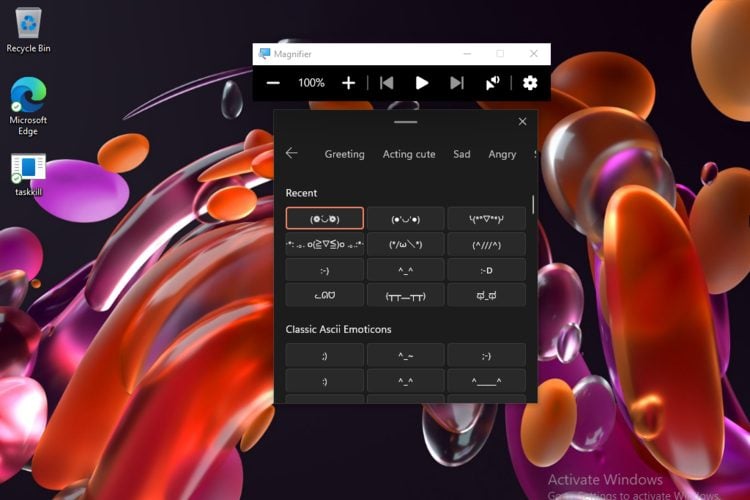Viewport: 750px width, 500px height.
Task: Click the Classic Ascii Emoticons heading
Action: coord(338,329)
